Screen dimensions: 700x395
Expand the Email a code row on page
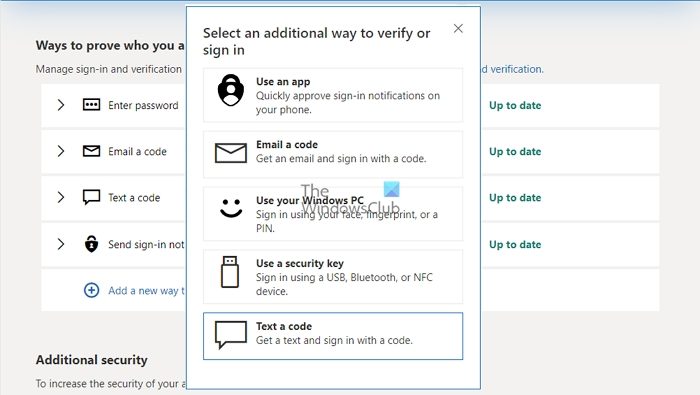[x=61, y=151]
